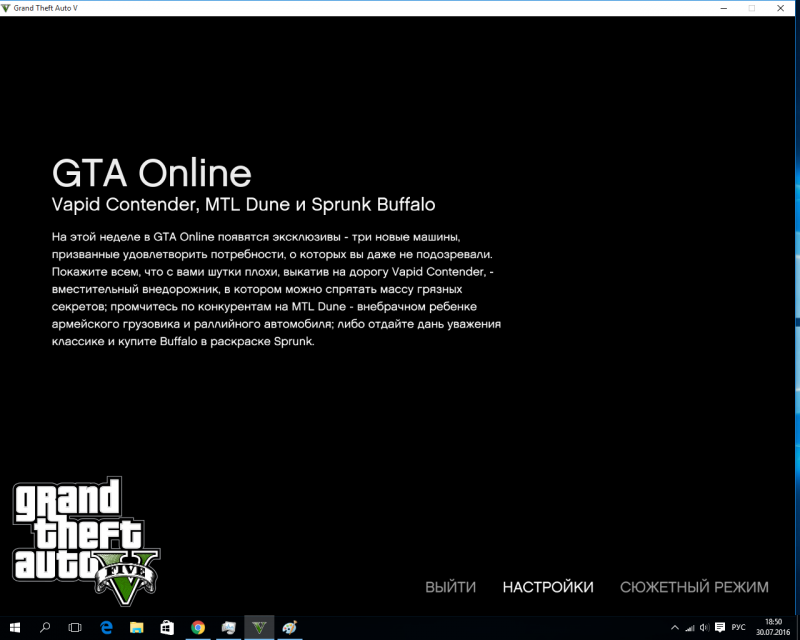Switch to the GTA V taskbar icon
The height and width of the screenshot is (640, 800).
[x=259, y=628]
